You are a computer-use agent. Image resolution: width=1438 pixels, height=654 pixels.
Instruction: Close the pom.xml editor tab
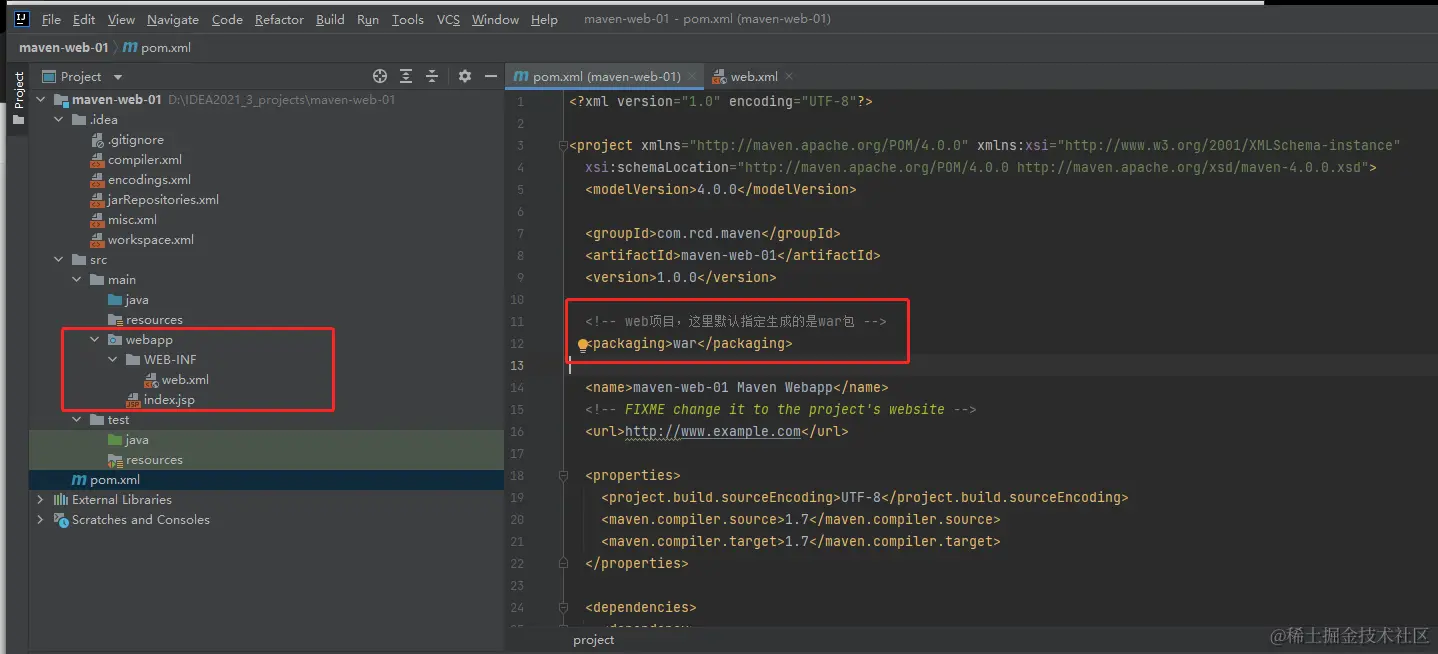[x=692, y=76]
